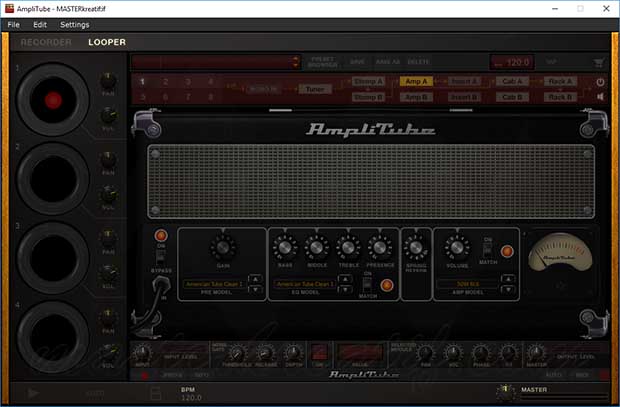Screen dimensions: 620x407
Task: Select the loop 3 circular pad
Action: pos(53,258)
